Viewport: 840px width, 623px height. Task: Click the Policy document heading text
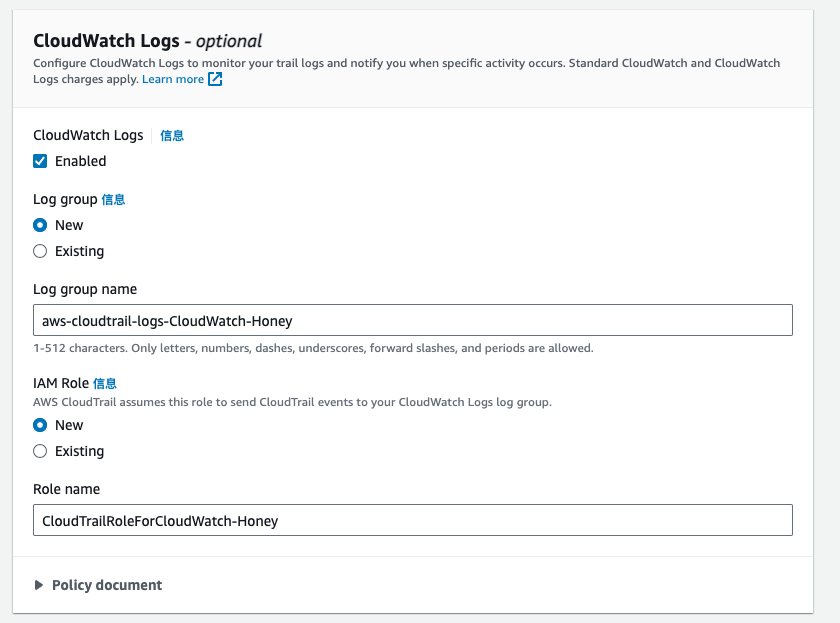tap(107, 585)
